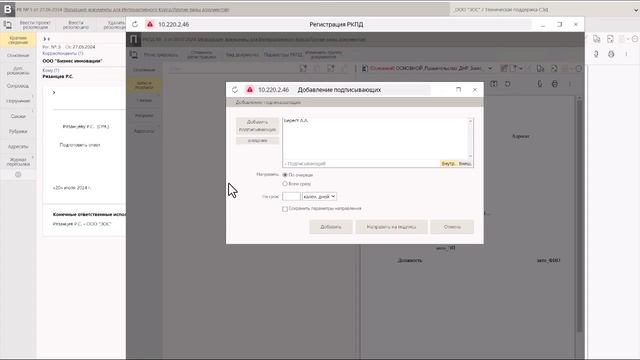Click the copy file icon in the rightmost panel toolbar
Screen dimensions: 640x360
click(596, 39)
